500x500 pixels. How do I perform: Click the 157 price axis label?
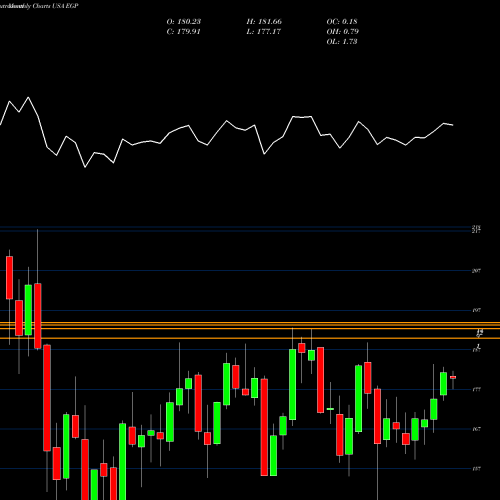(476, 469)
